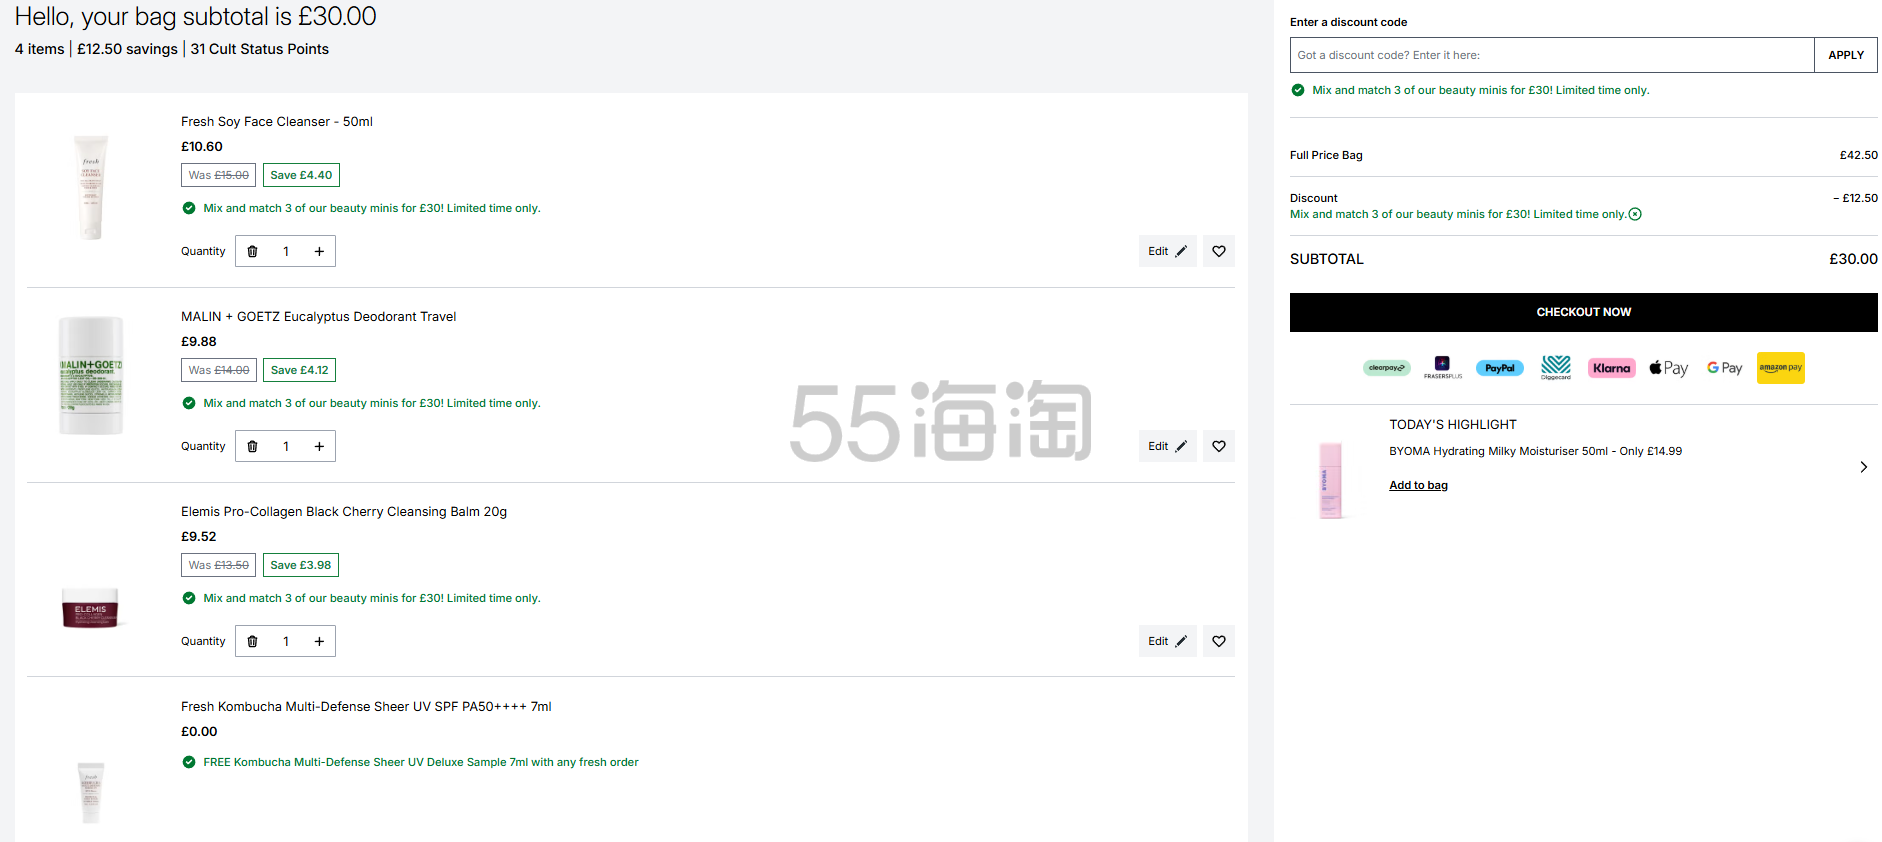Increase quantity of Fresh Soy Face Cleanser
This screenshot has height=842, width=1882.
[x=319, y=251]
